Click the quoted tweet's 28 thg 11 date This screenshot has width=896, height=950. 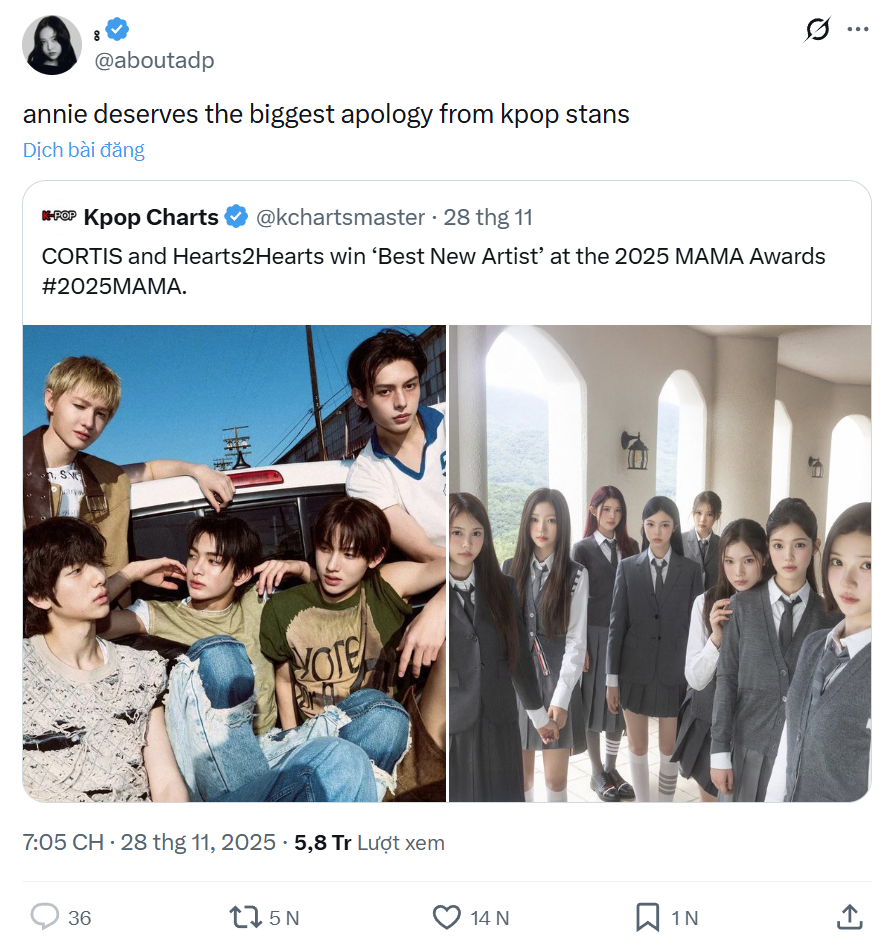click(x=488, y=217)
